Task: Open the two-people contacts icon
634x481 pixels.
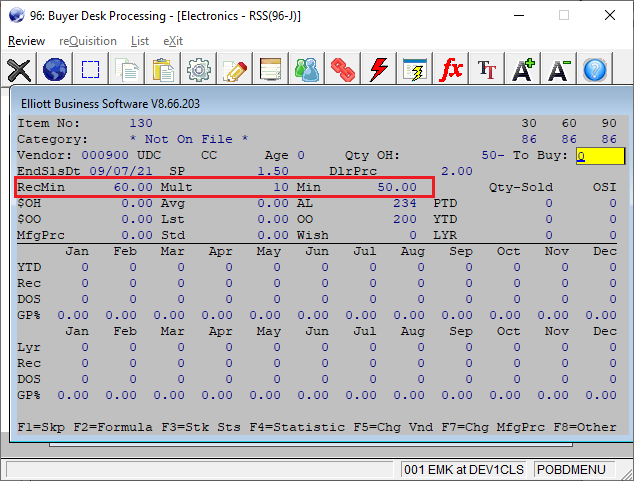Action: click(307, 70)
